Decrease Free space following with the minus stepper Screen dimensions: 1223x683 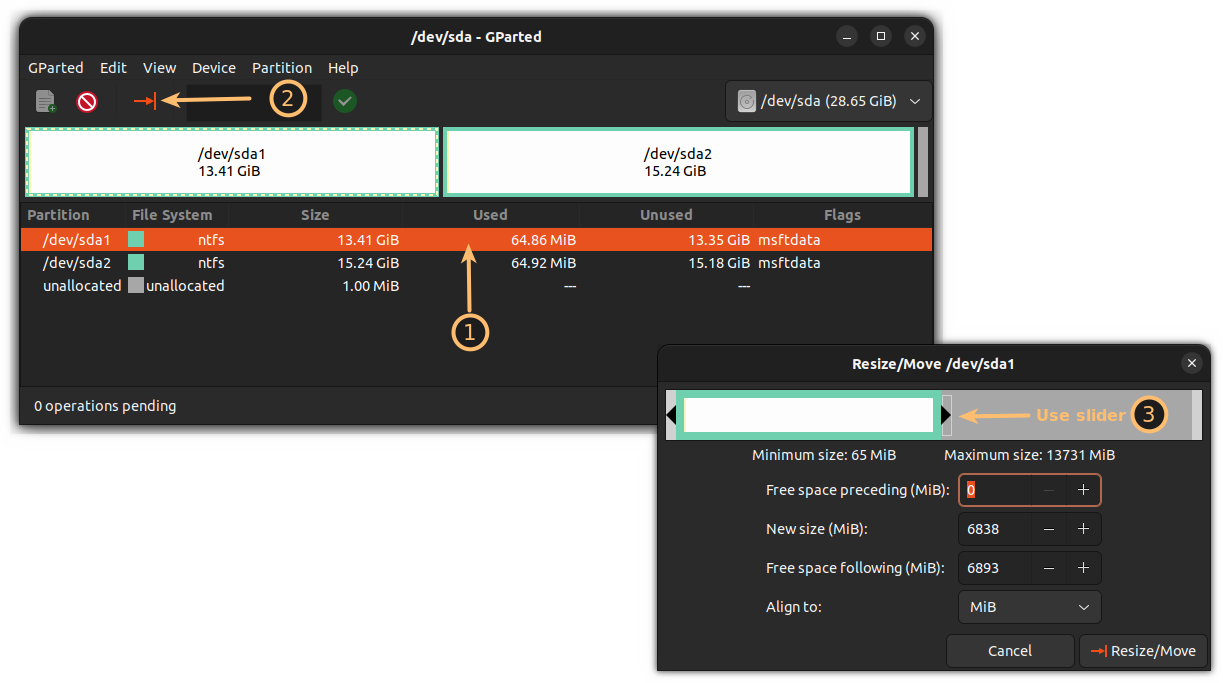pos(1048,567)
